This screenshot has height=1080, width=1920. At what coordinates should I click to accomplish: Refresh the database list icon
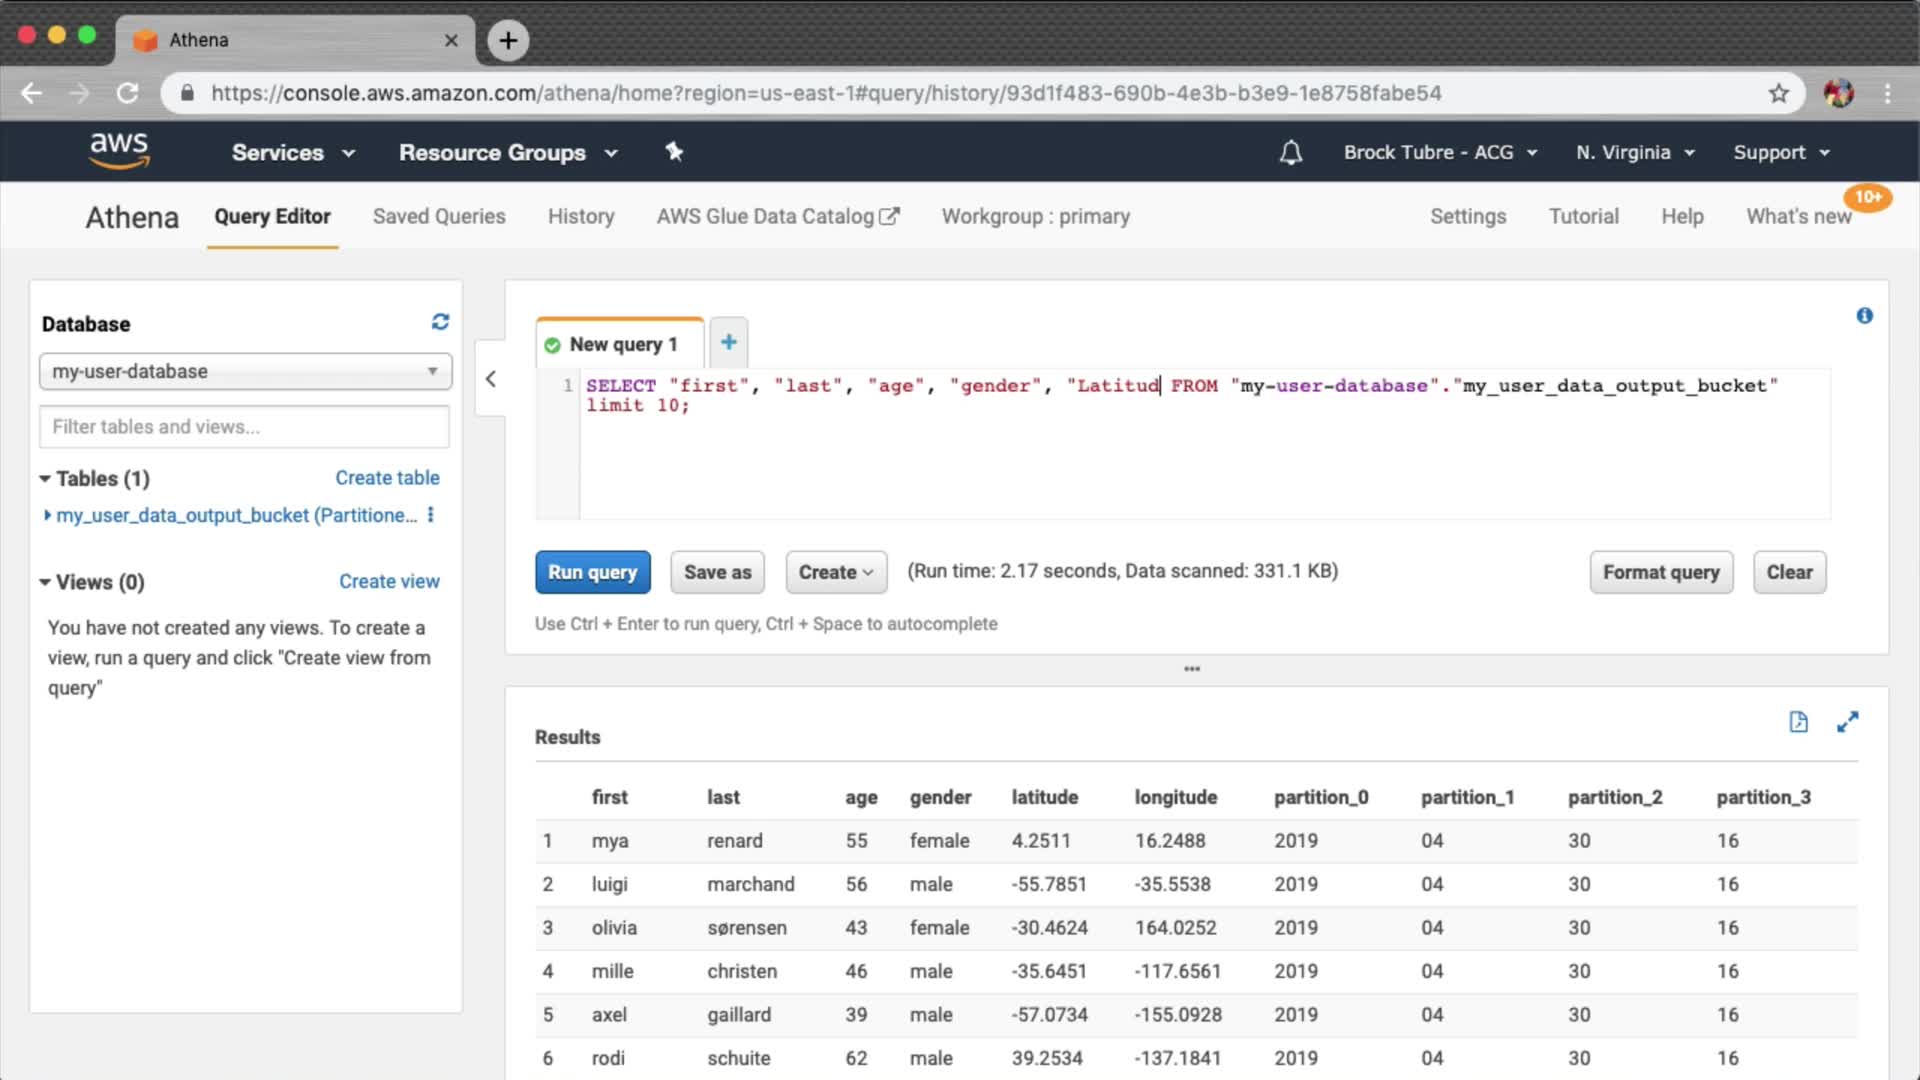point(440,322)
